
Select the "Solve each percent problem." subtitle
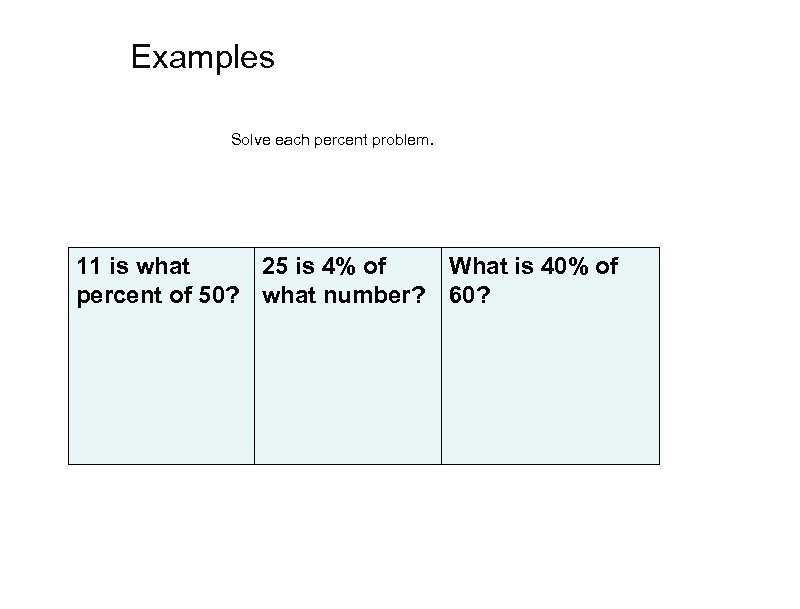pos(332,141)
